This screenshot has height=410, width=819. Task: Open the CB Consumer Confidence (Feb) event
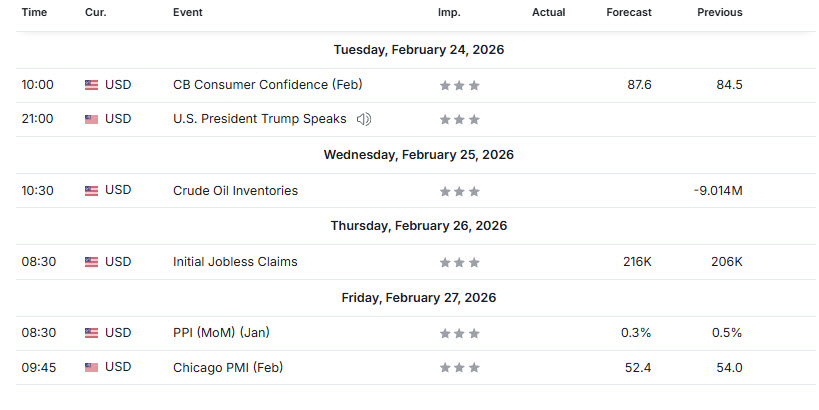click(x=267, y=85)
